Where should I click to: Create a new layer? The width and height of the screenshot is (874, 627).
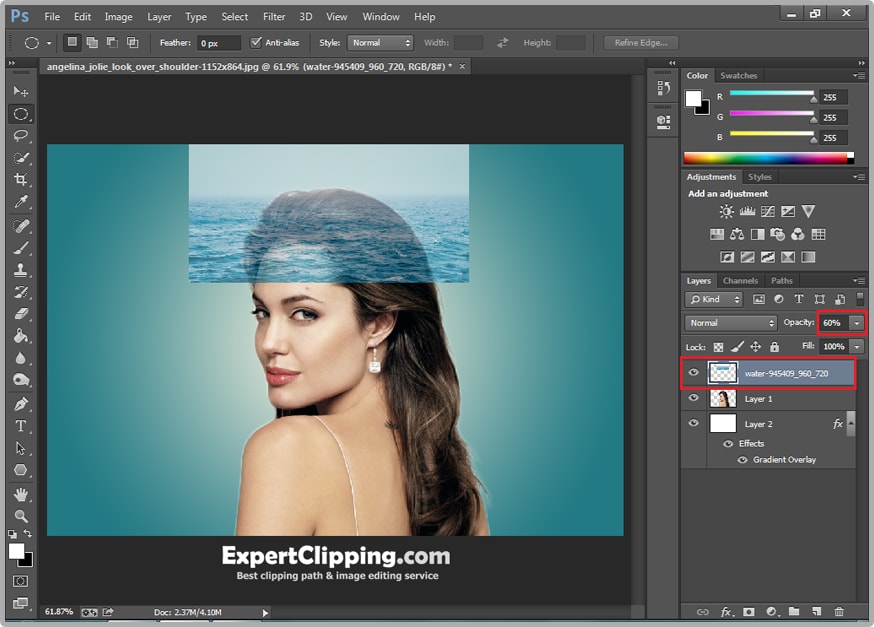[816, 611]
